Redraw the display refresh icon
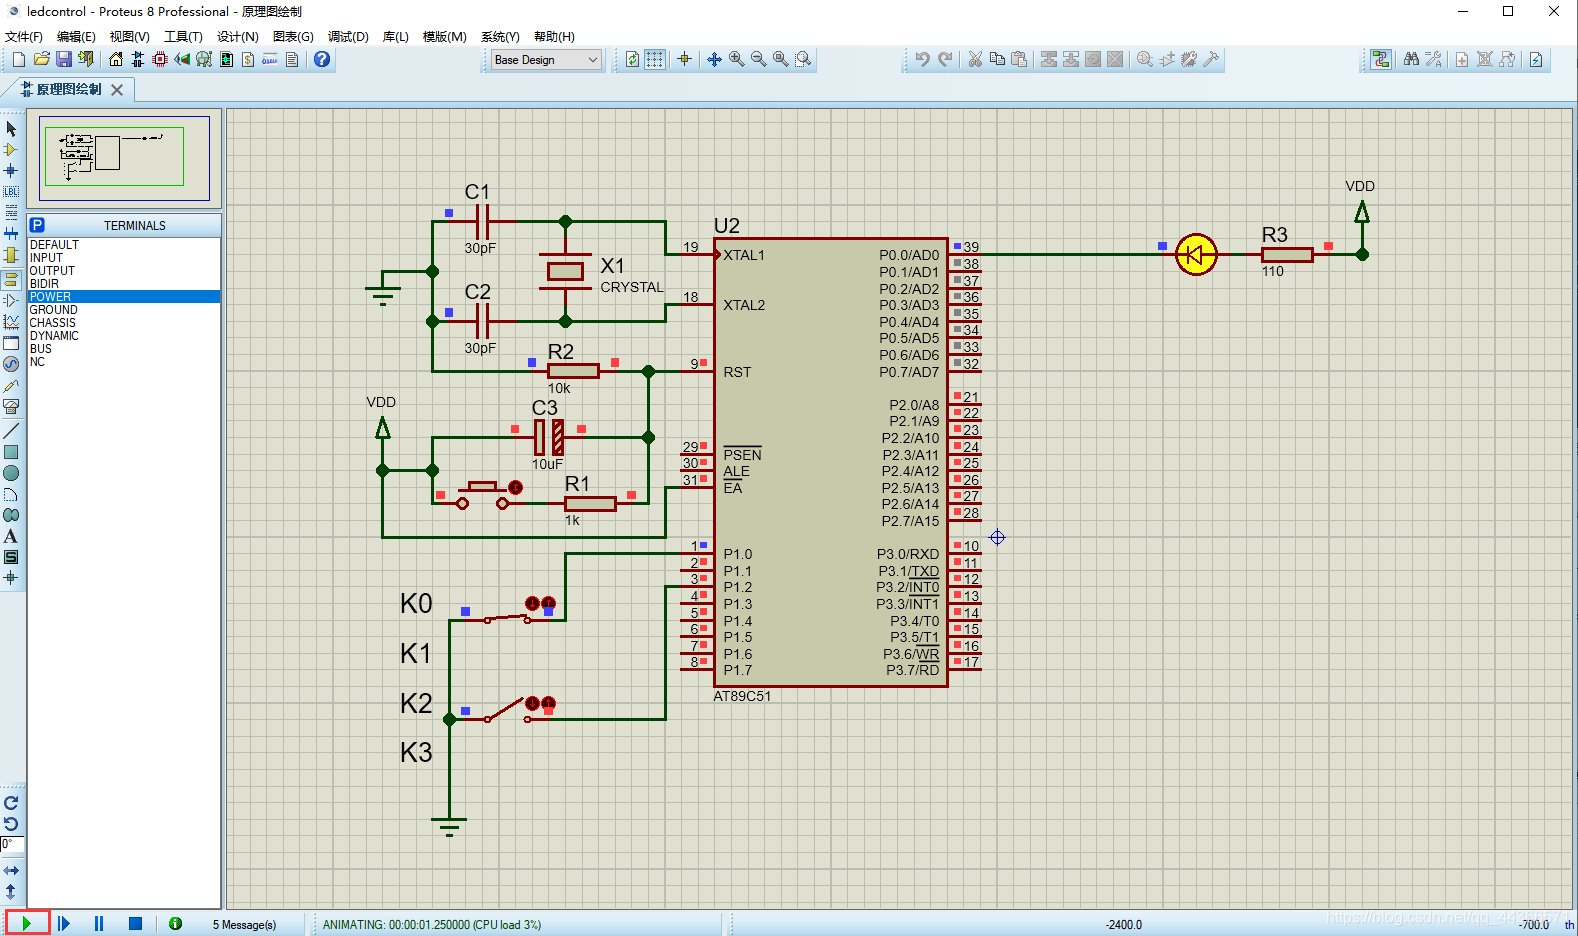The height and width of the screenshot is (936, 1578). click(632, 60)
